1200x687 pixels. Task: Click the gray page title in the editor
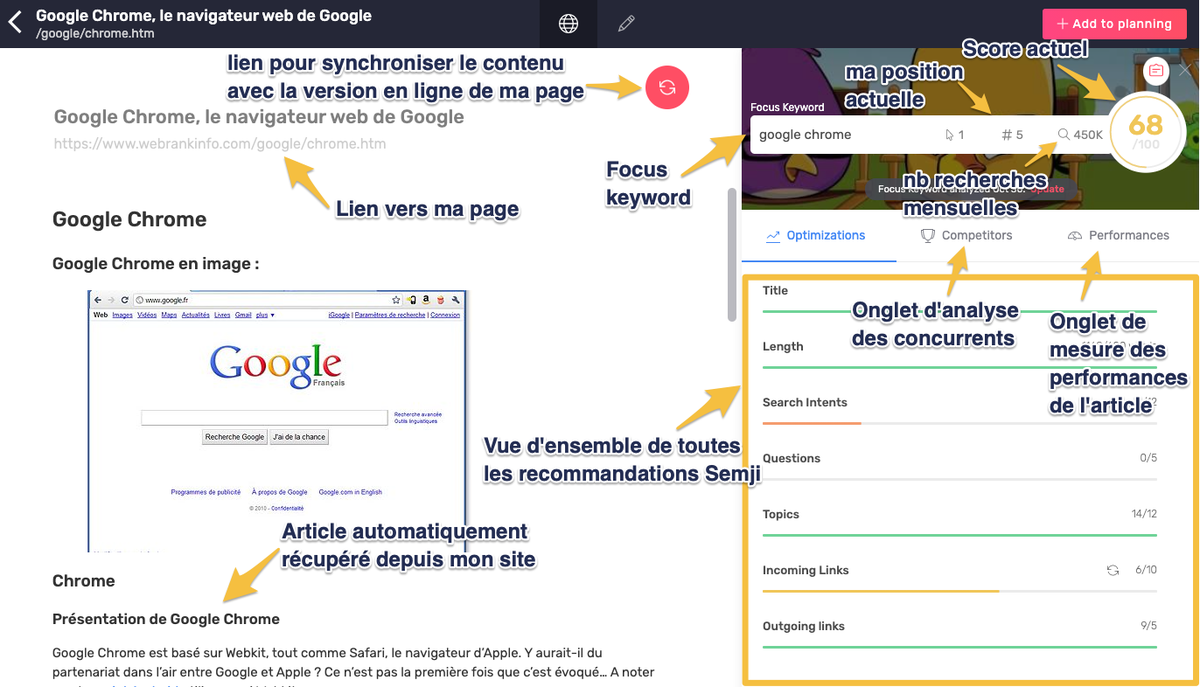(259, 117)
